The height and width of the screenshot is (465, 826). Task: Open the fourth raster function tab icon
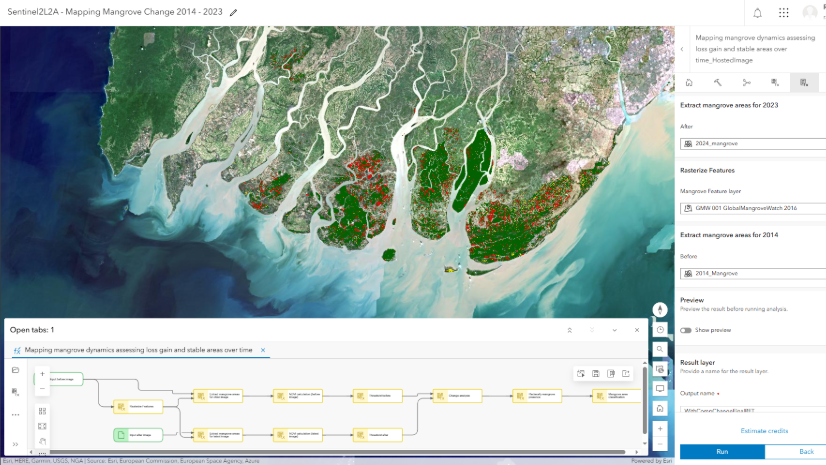pos(775,83)
